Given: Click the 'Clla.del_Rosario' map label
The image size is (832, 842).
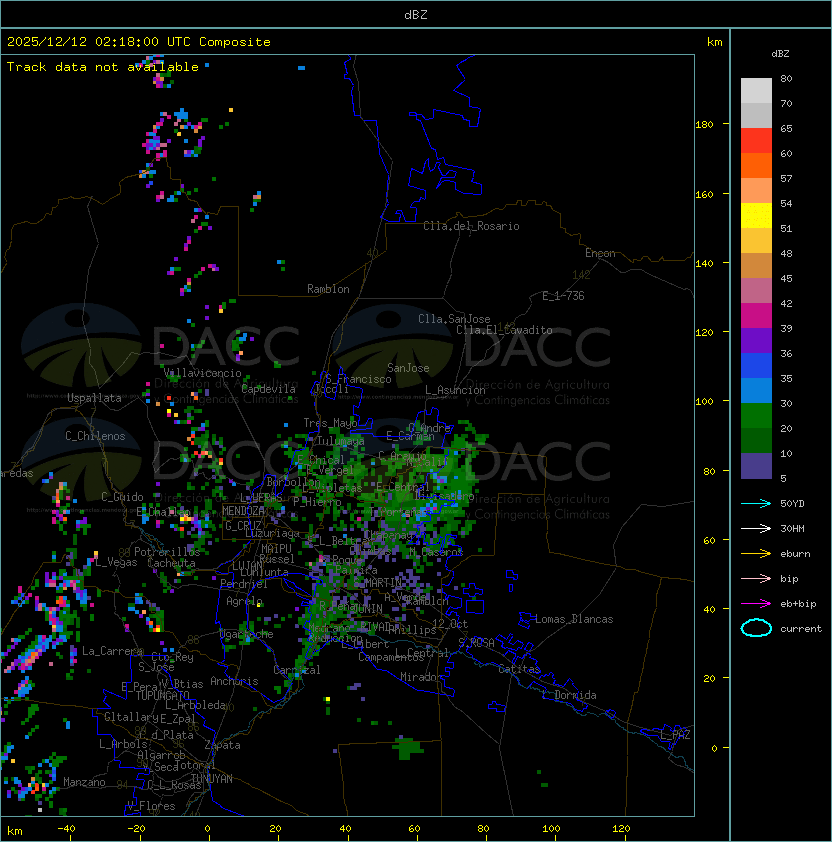Looking at the screenshot, I should point(471,226).
